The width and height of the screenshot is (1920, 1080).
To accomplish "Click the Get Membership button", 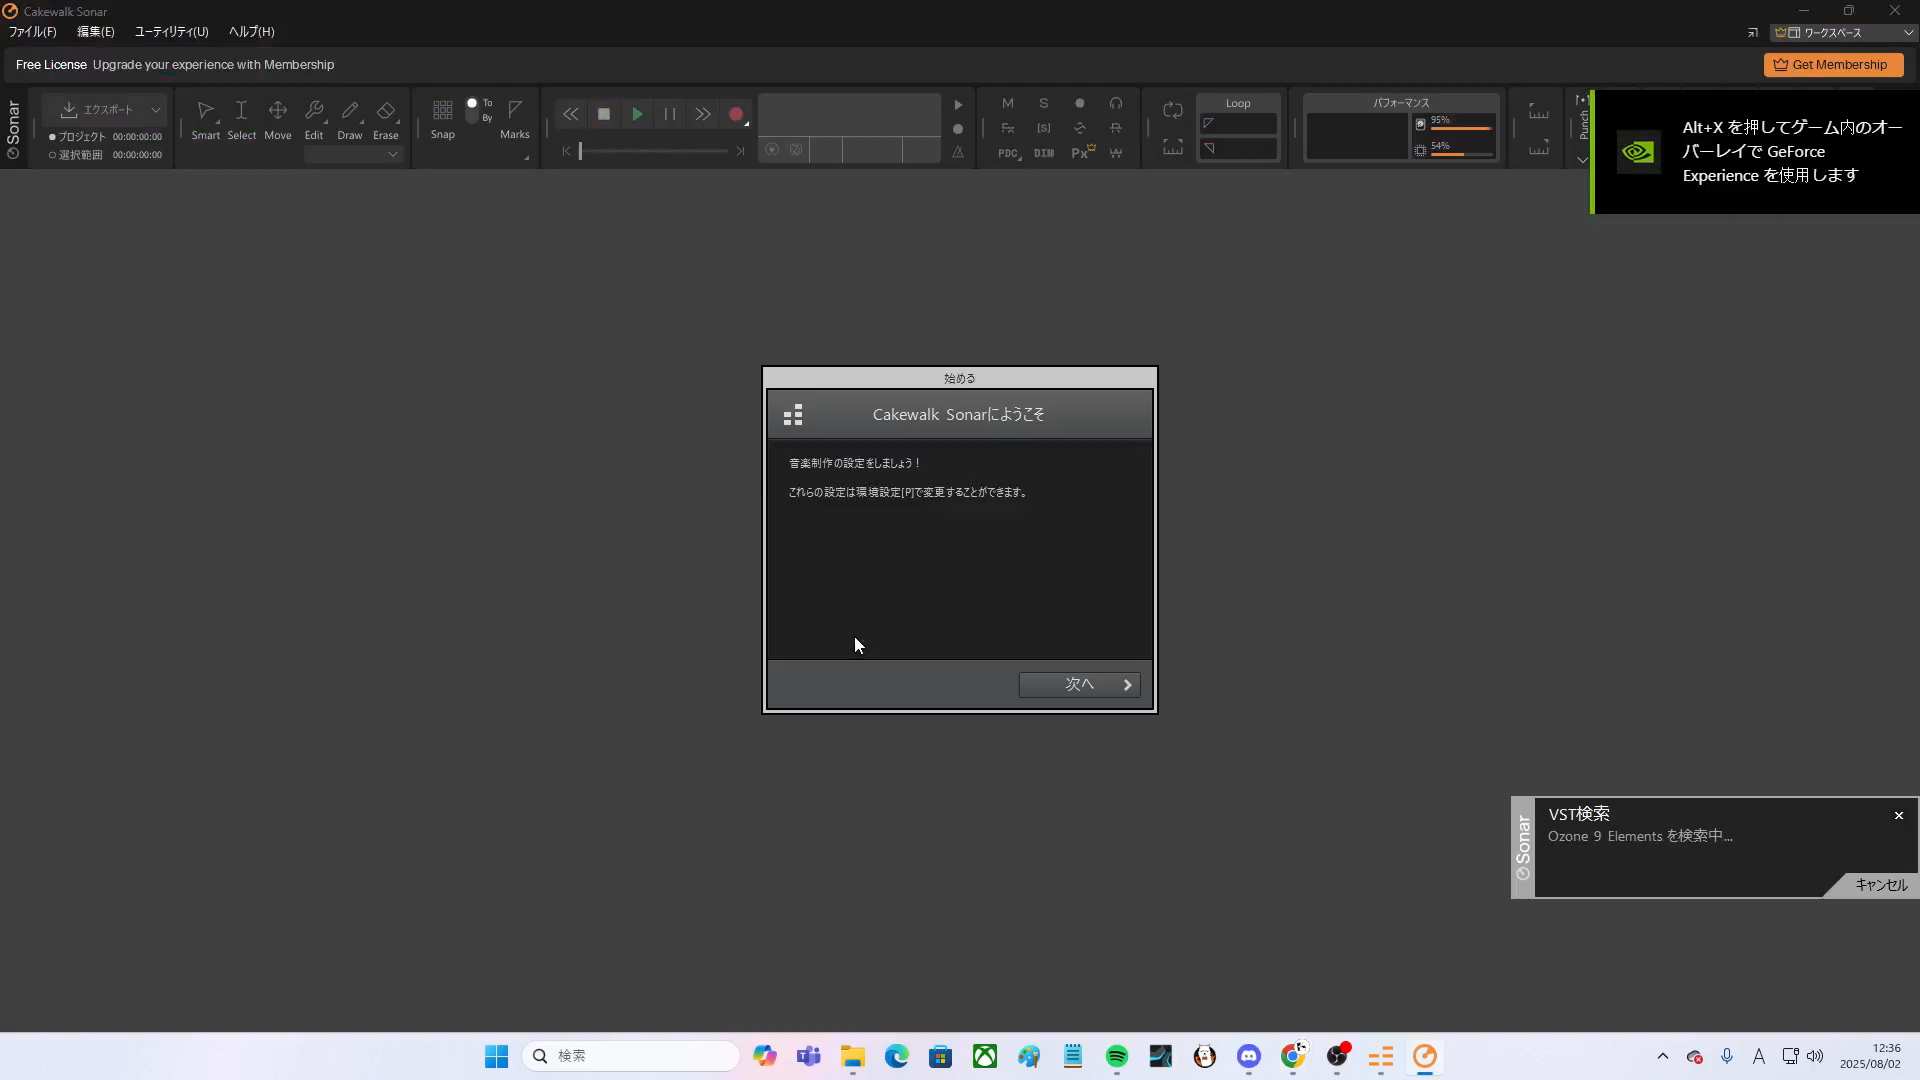I will [x=1833, y=65].
